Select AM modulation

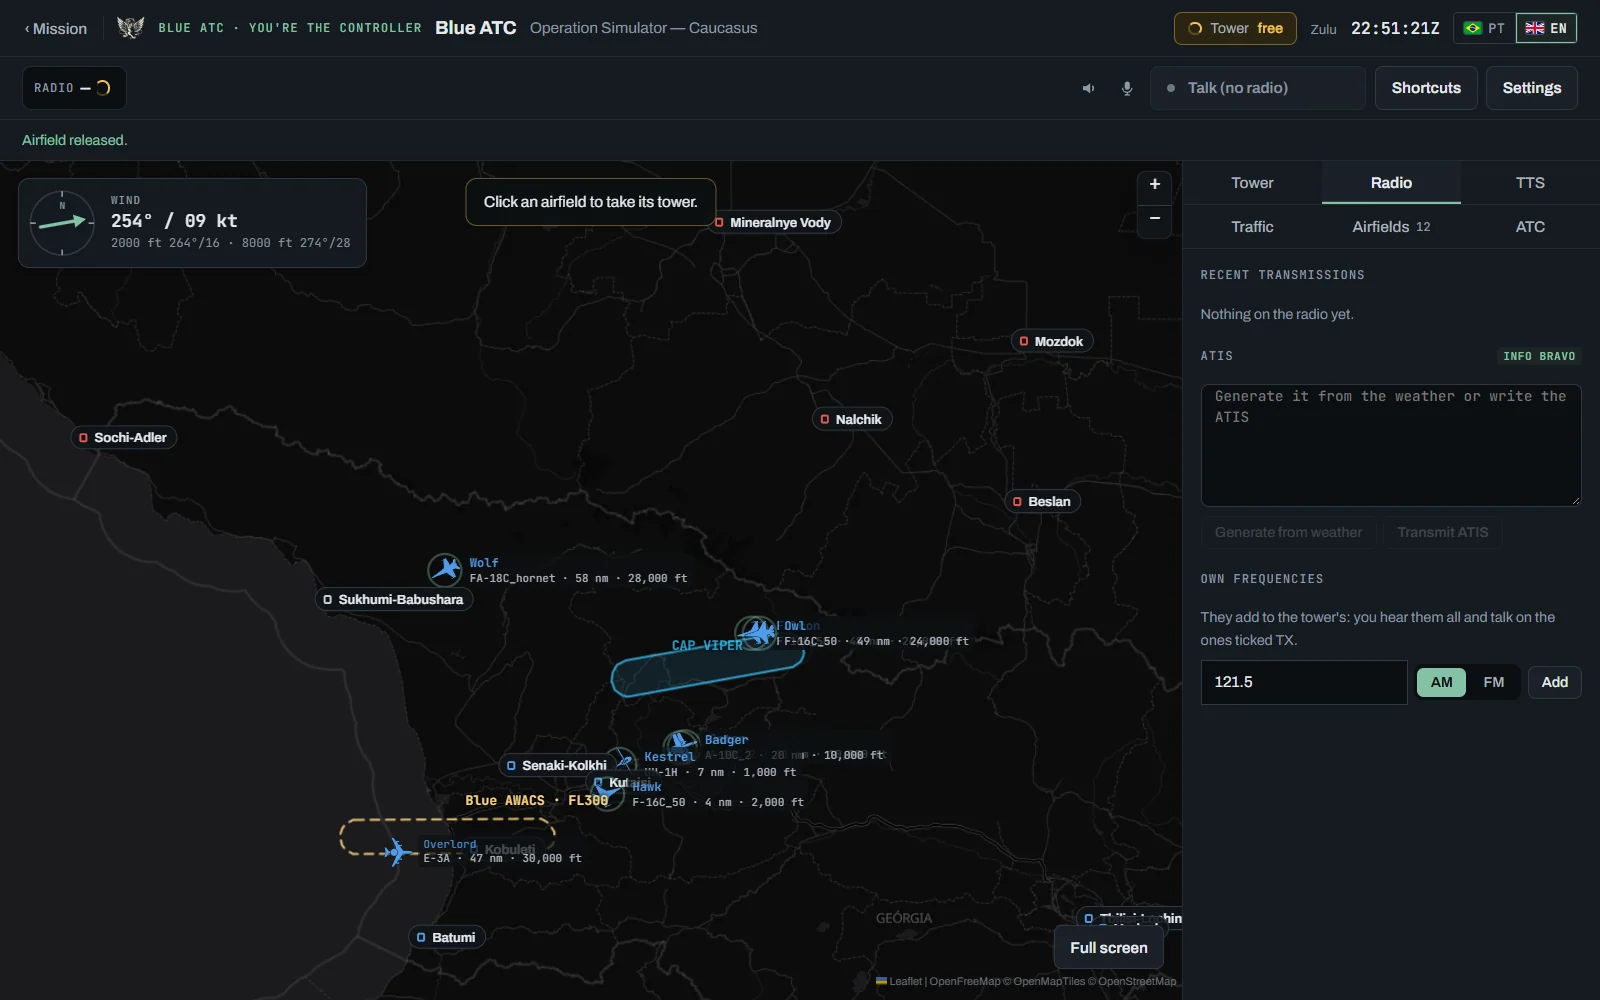point(1441,682)
